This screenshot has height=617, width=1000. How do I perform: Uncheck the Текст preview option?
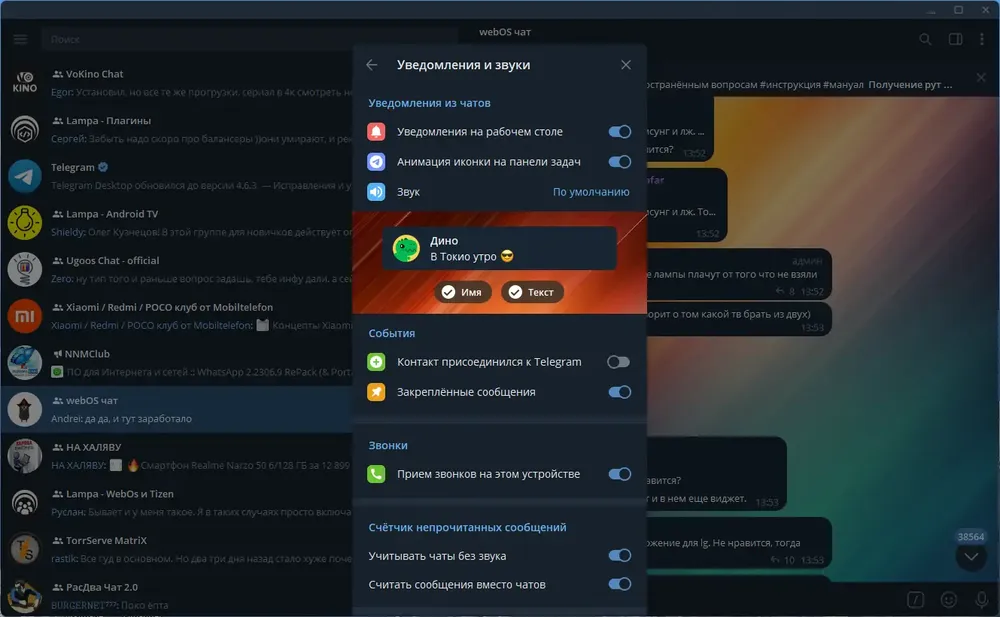[532, 292]
